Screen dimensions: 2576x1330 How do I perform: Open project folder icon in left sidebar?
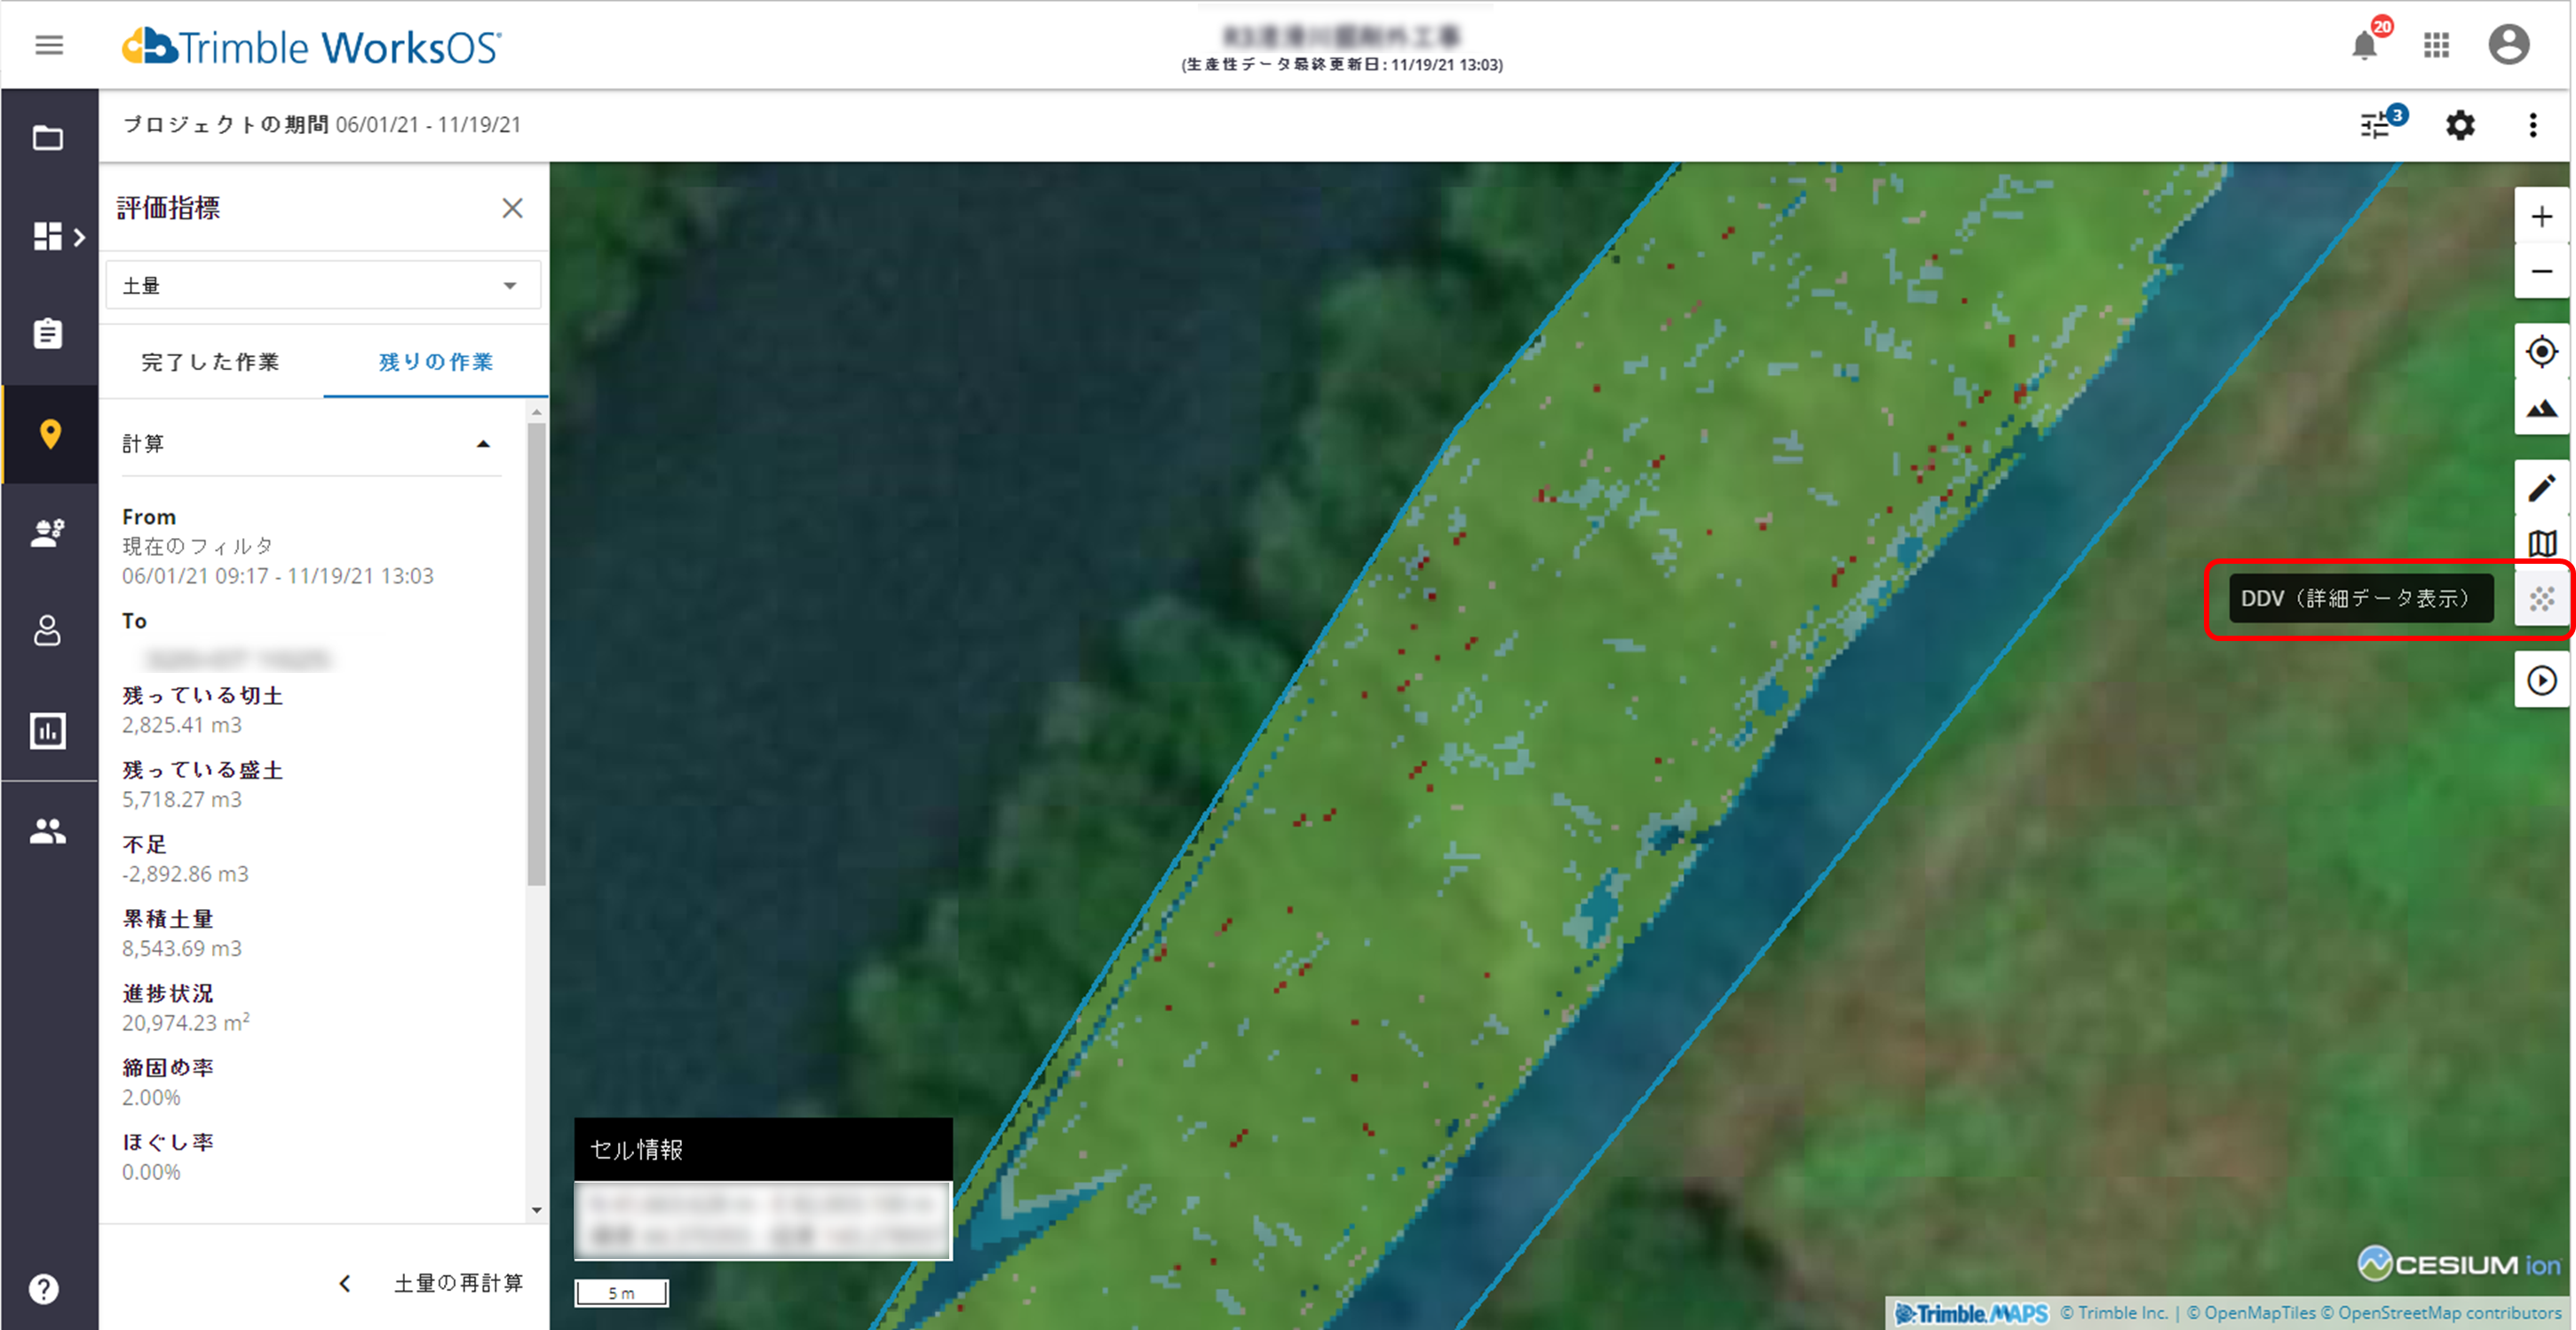(48, 137)
